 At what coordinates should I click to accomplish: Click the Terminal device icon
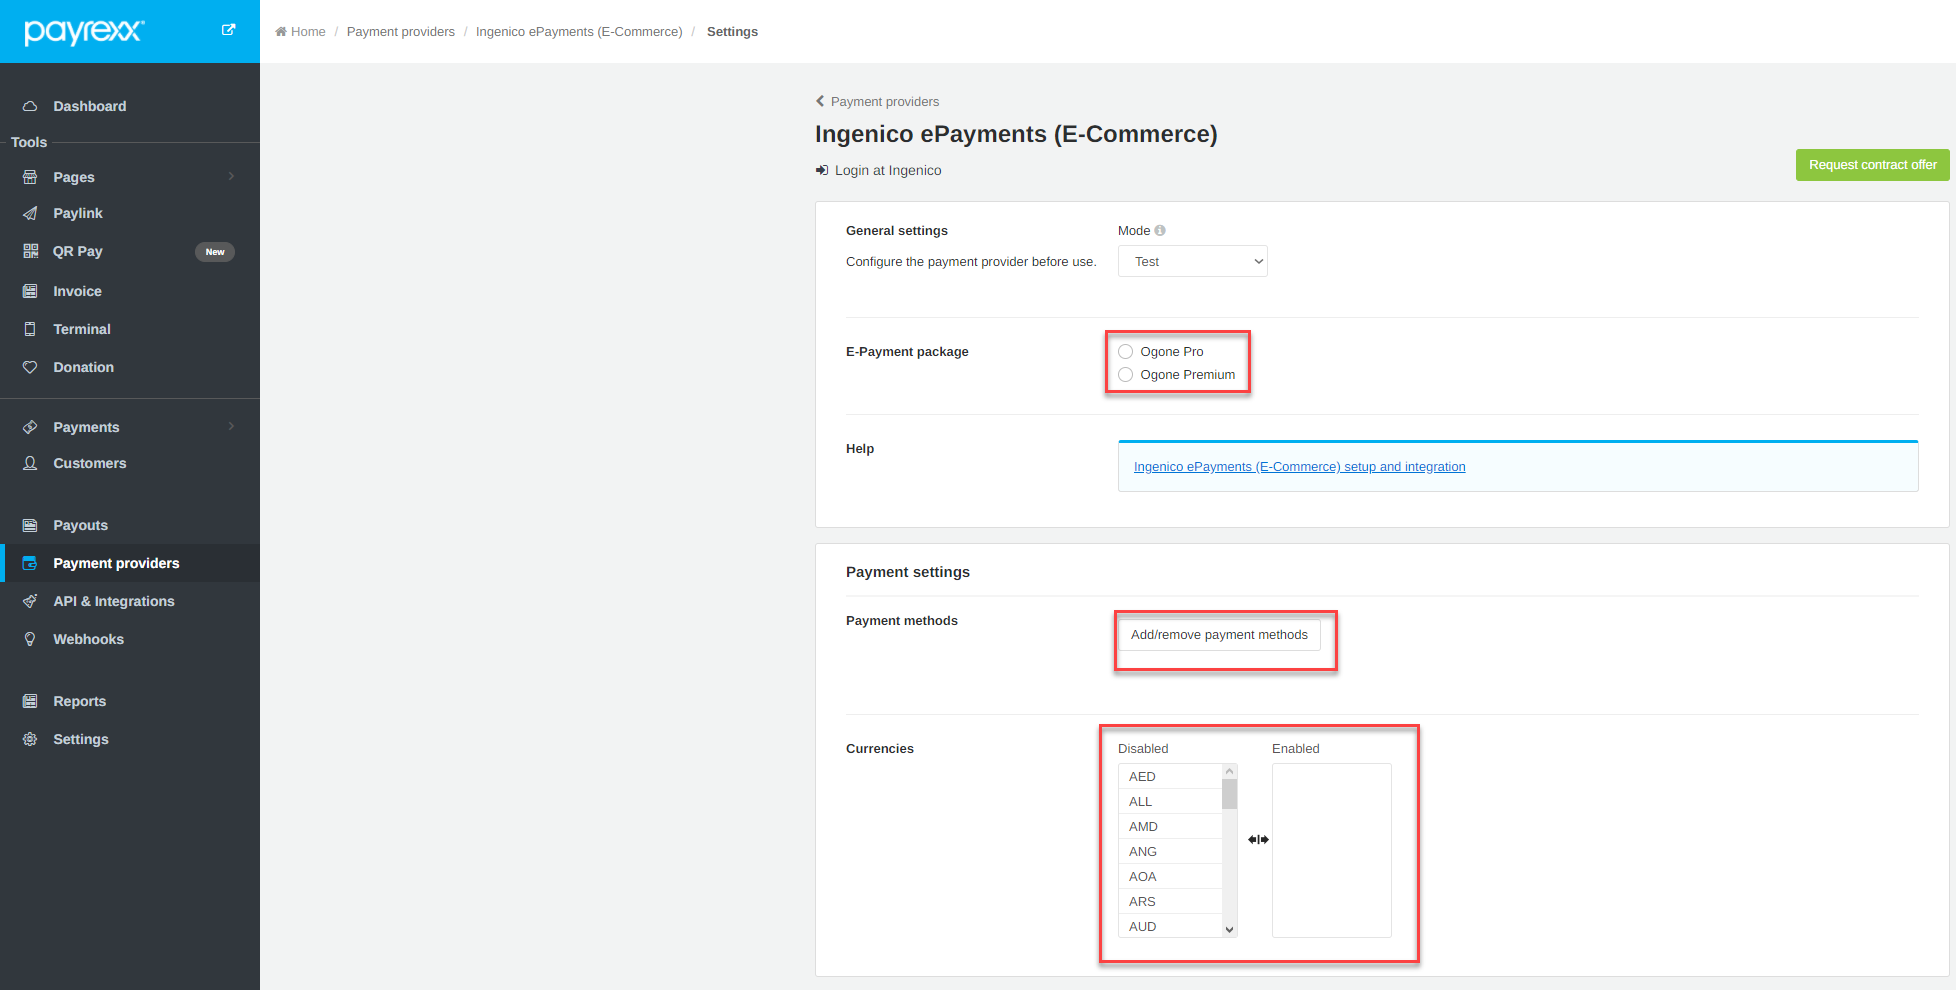pyautogui.click(x=30, y=329)
